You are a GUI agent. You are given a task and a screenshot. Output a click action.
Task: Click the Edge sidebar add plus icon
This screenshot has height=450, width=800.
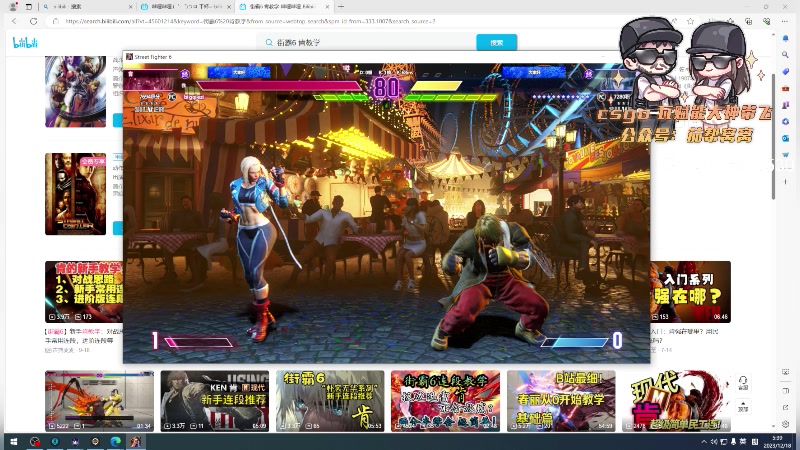[786, 182]
